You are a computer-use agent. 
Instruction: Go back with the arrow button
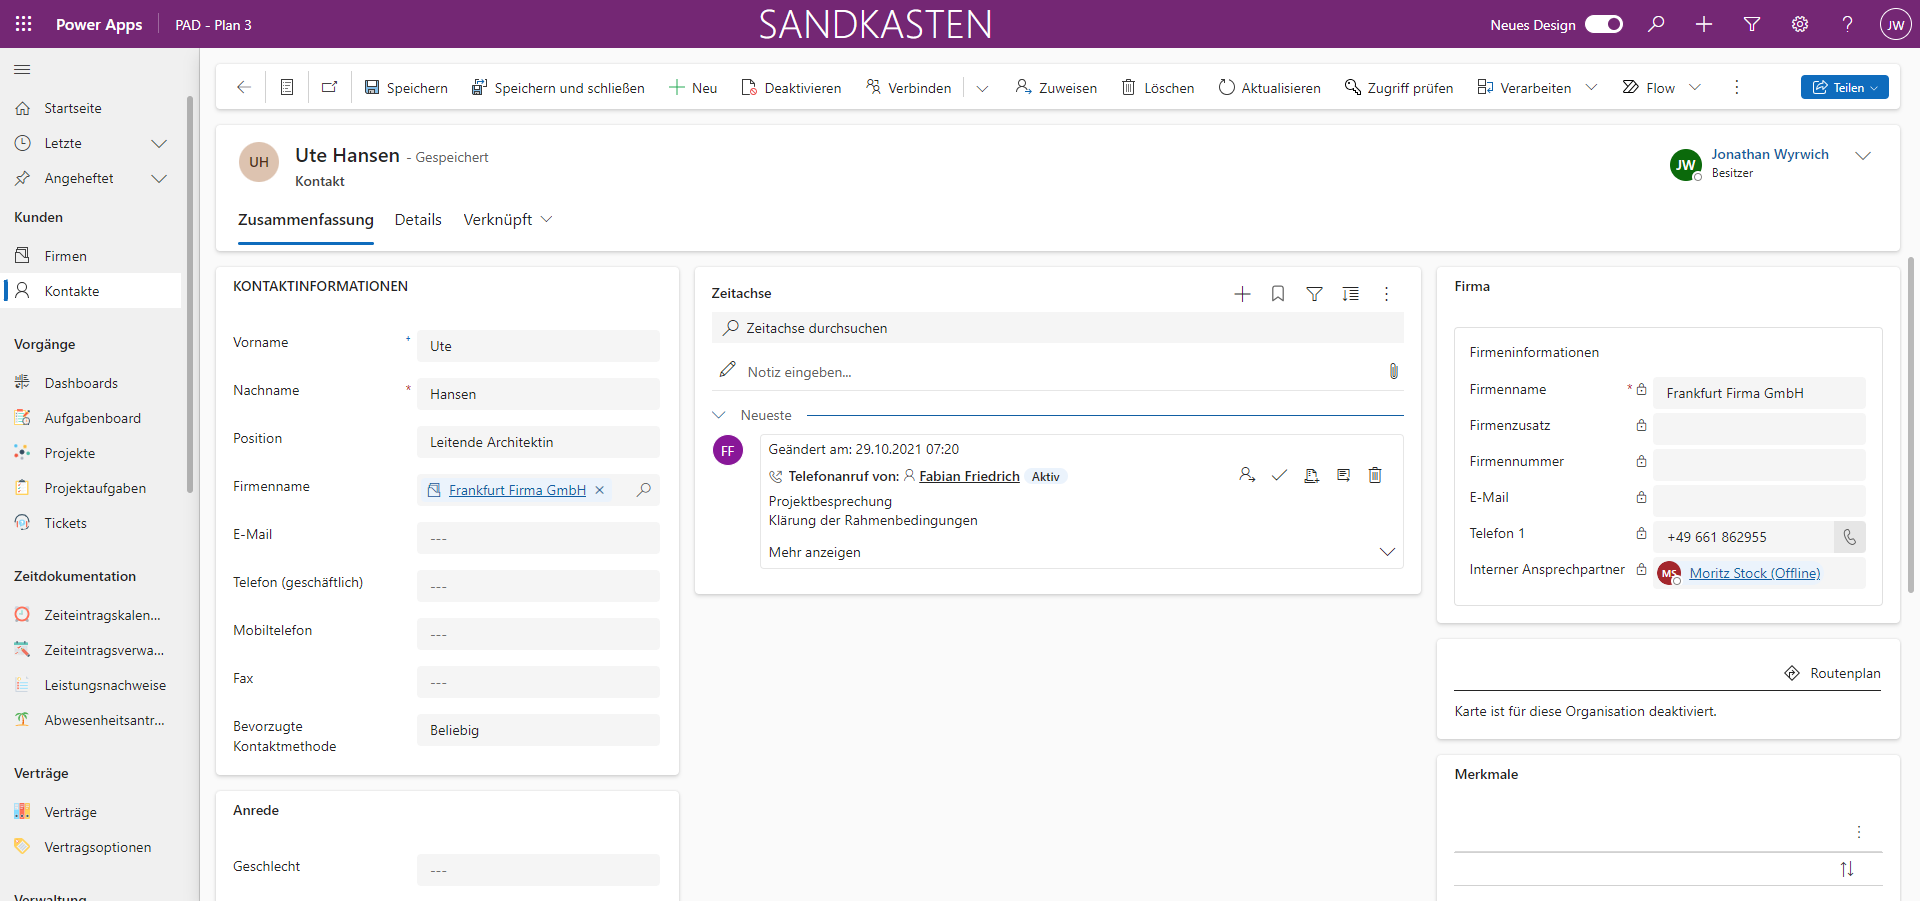coord(243,87)
